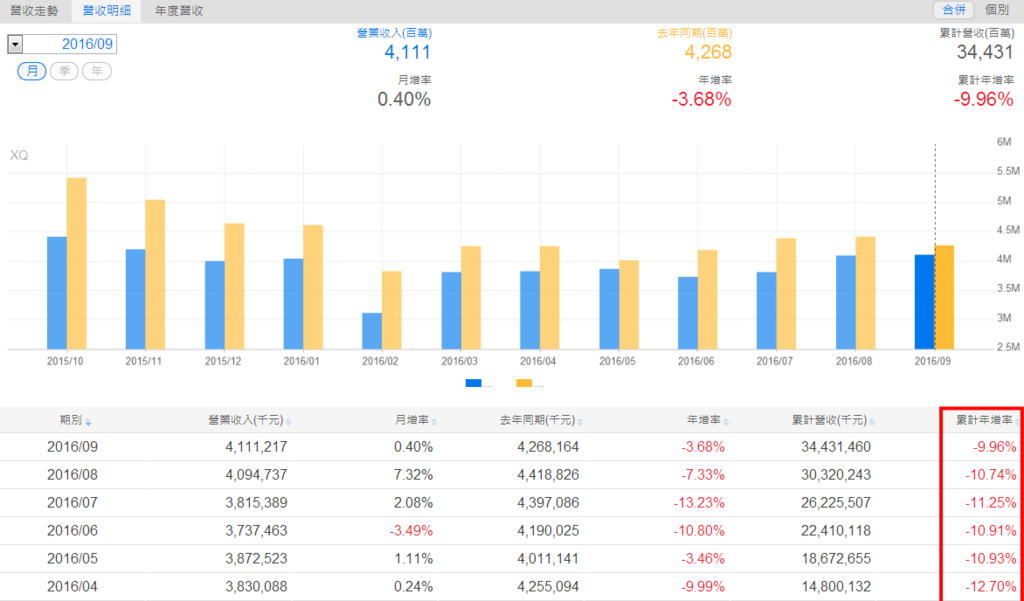Click the -13.23% yearly growth cell

point(699,503)
